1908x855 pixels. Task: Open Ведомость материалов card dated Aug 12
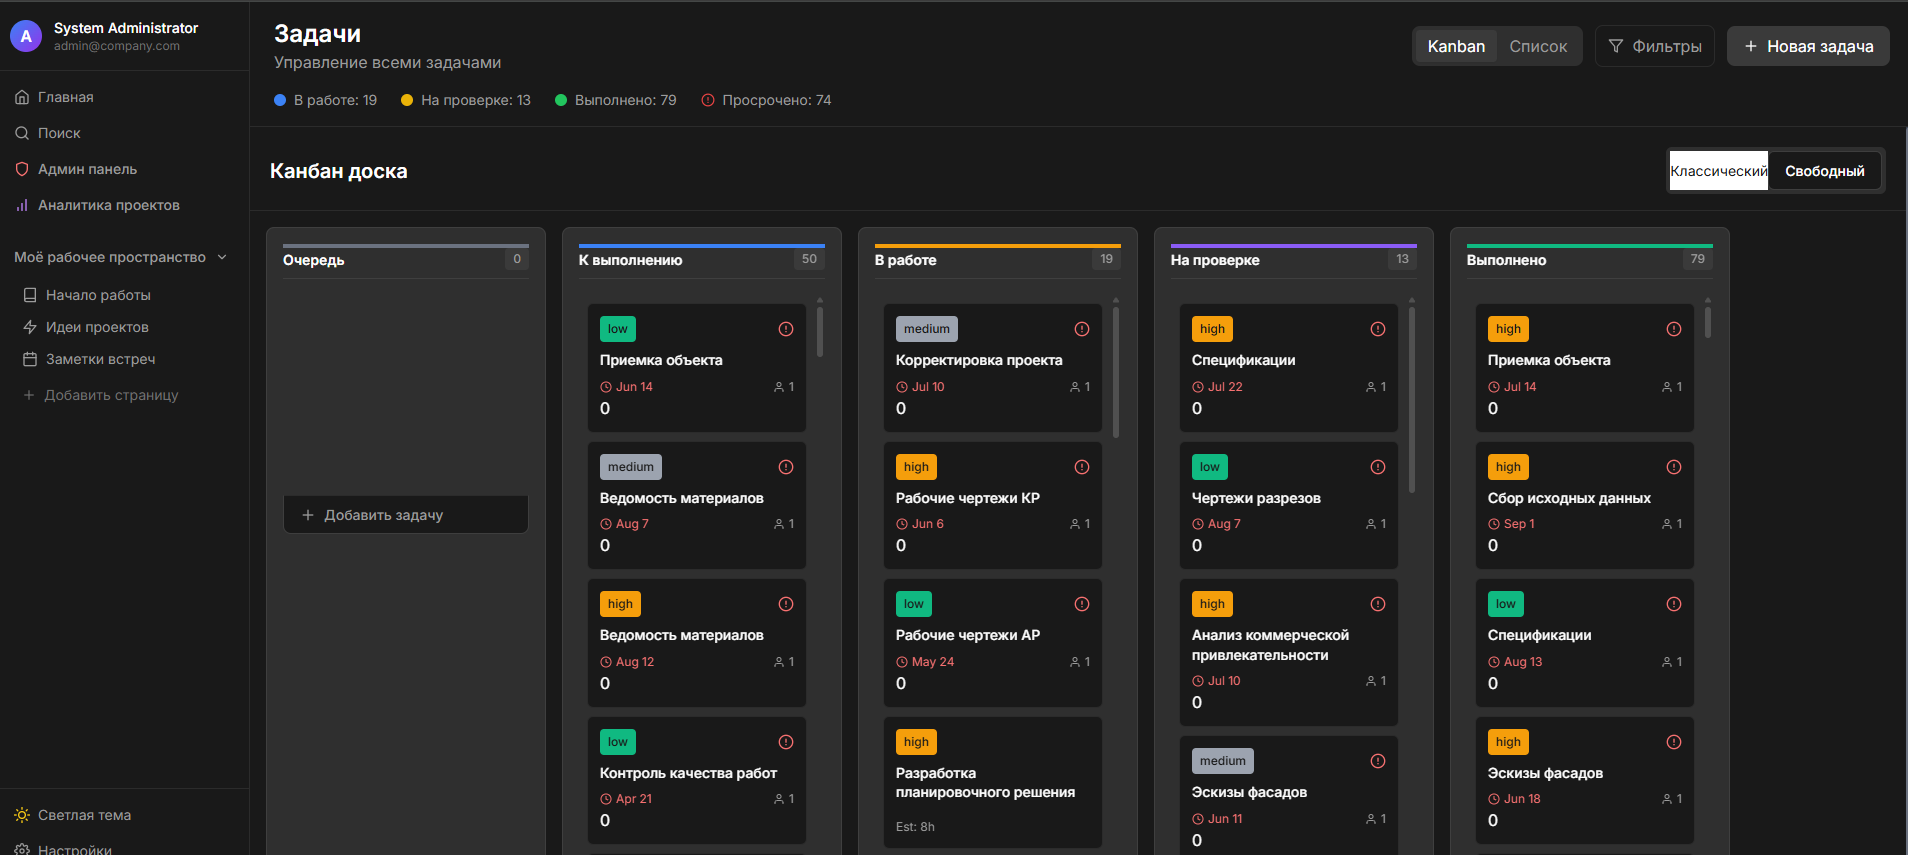(x=697, y=643)
